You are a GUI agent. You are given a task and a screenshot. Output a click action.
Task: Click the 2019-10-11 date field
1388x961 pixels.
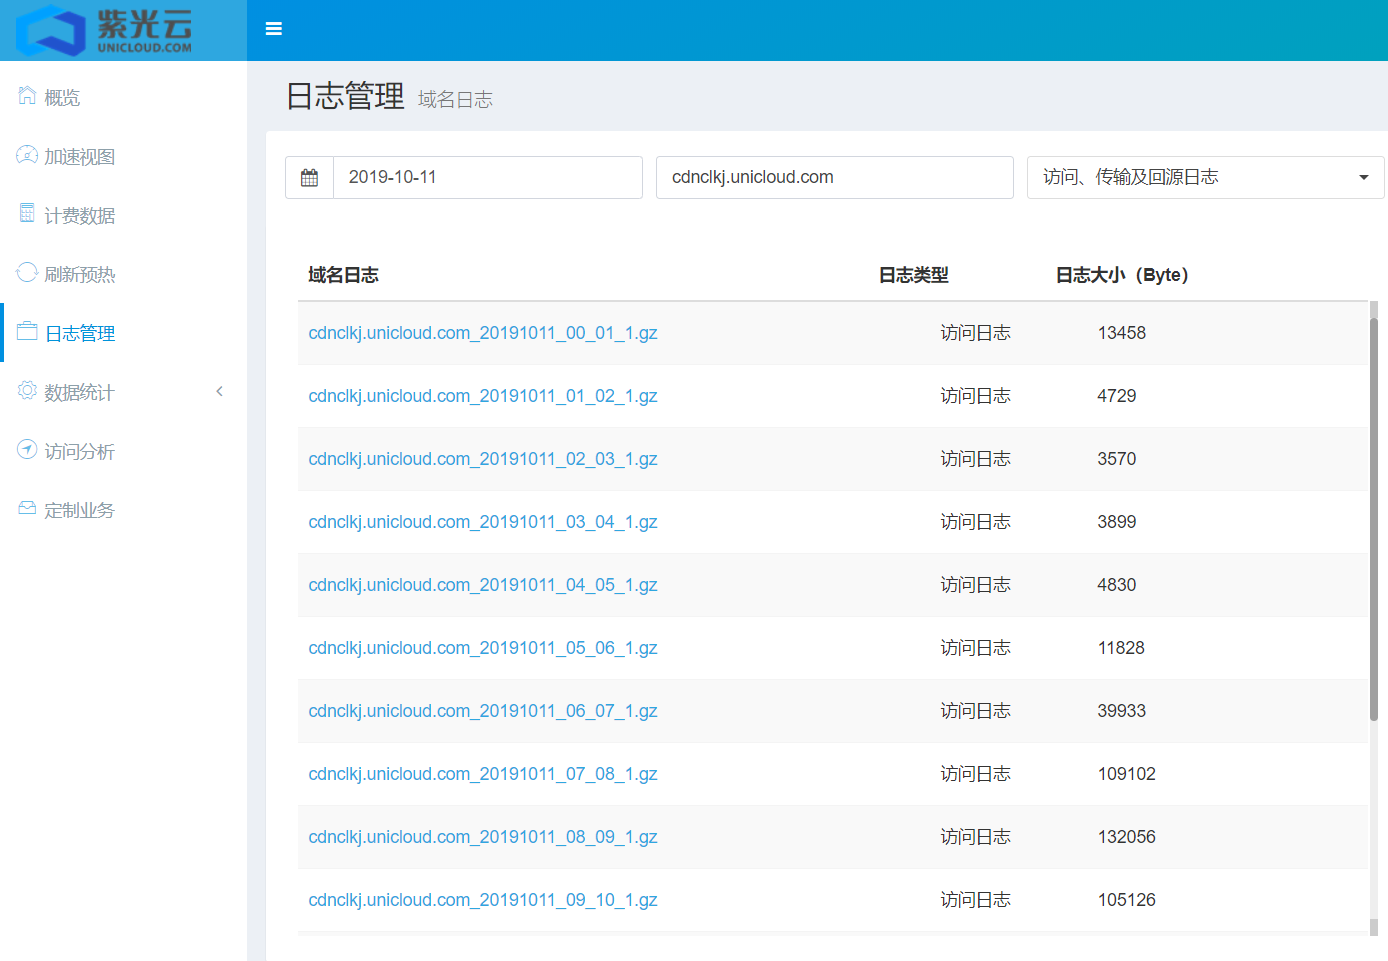(x=488, y=177)
